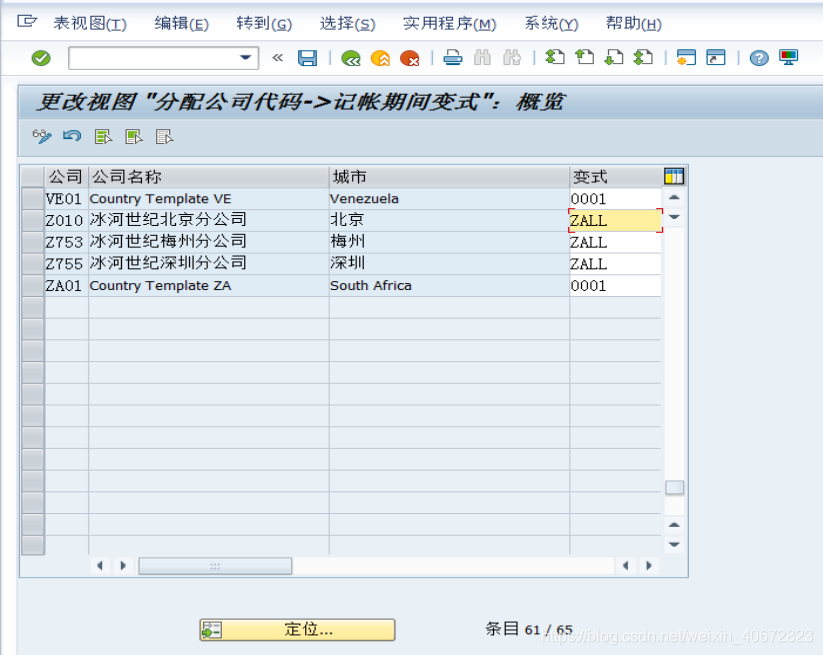Select row Z753 with its row selector
823x655 pixels.
tap(33, 242)
